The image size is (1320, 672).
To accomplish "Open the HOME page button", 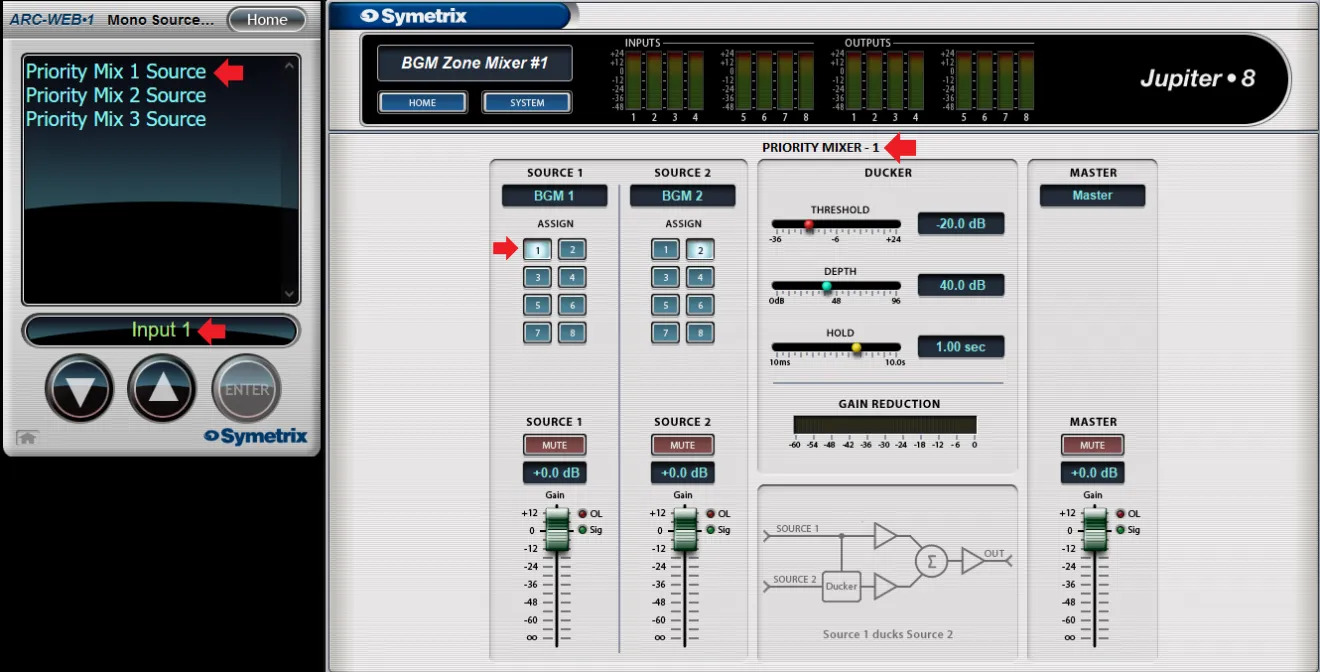I will (422, 102).
